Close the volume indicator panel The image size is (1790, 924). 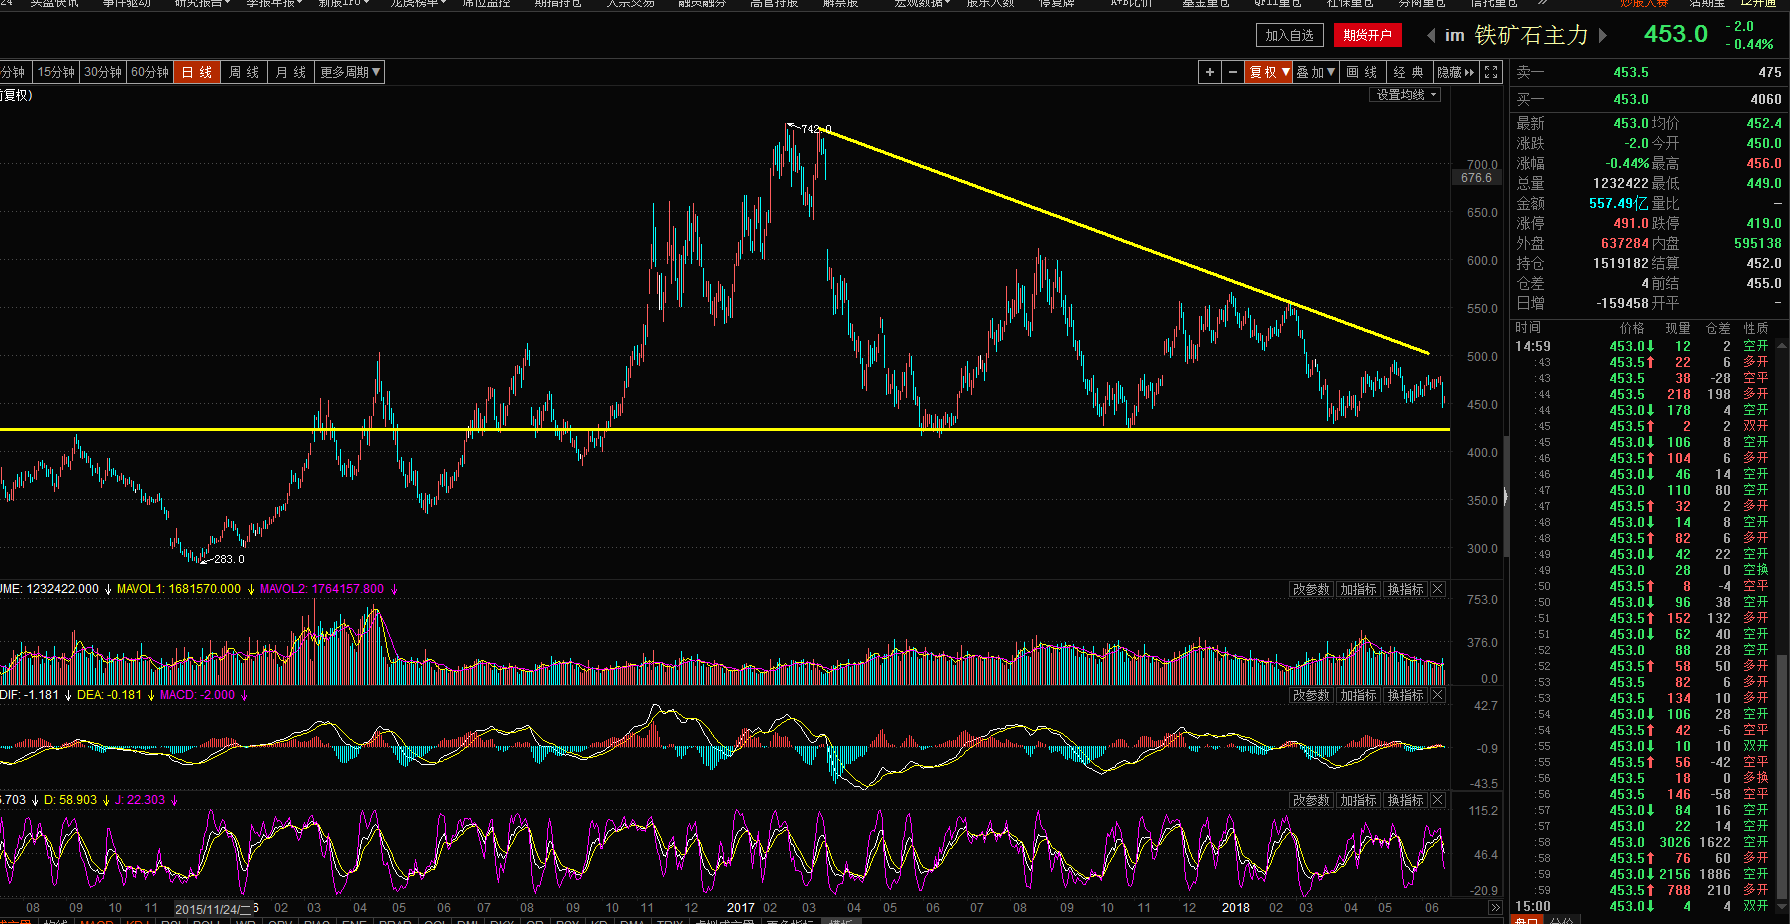(x=1438, y=589)
